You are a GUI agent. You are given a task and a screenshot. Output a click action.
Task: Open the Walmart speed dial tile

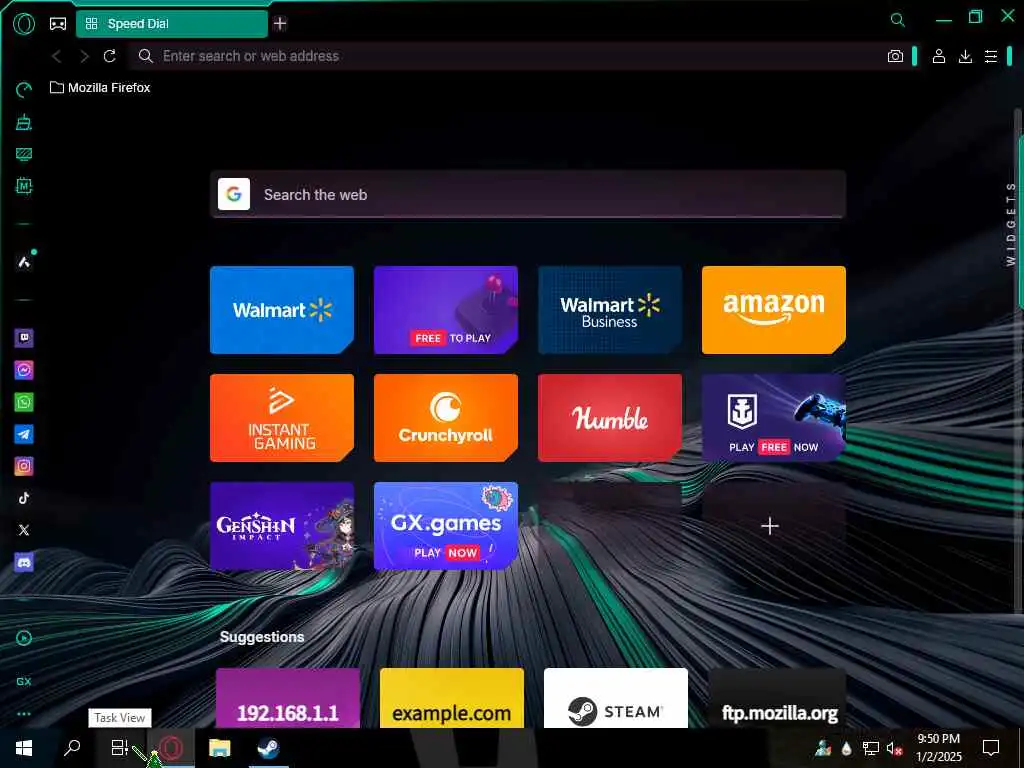[282, 310]
